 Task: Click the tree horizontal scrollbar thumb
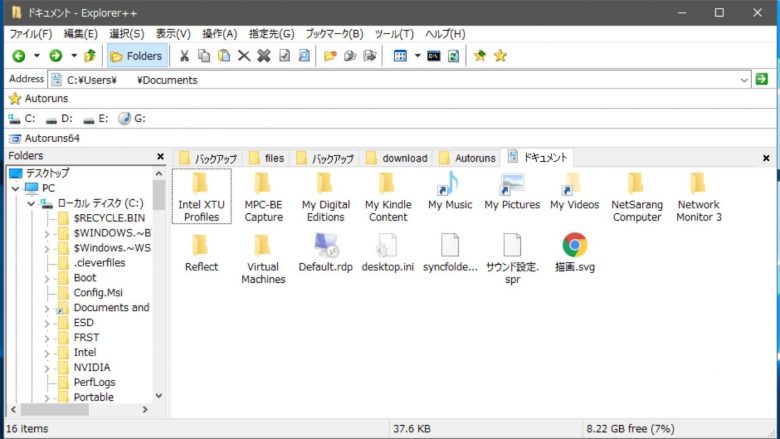point(54,410)
